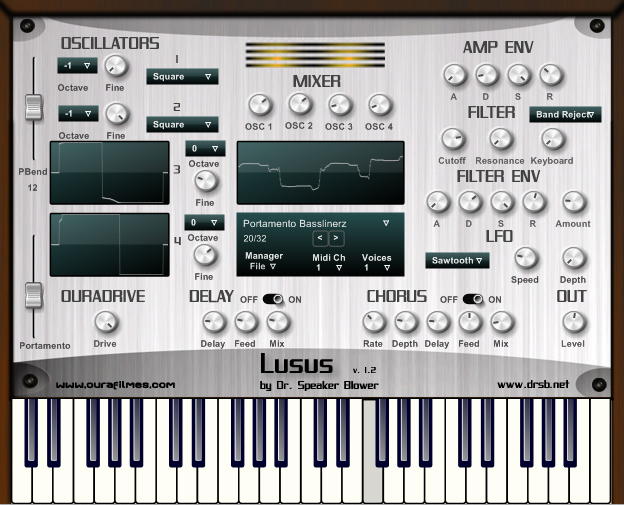Go to the previous preset
The image size is (624, 505).
320,238
